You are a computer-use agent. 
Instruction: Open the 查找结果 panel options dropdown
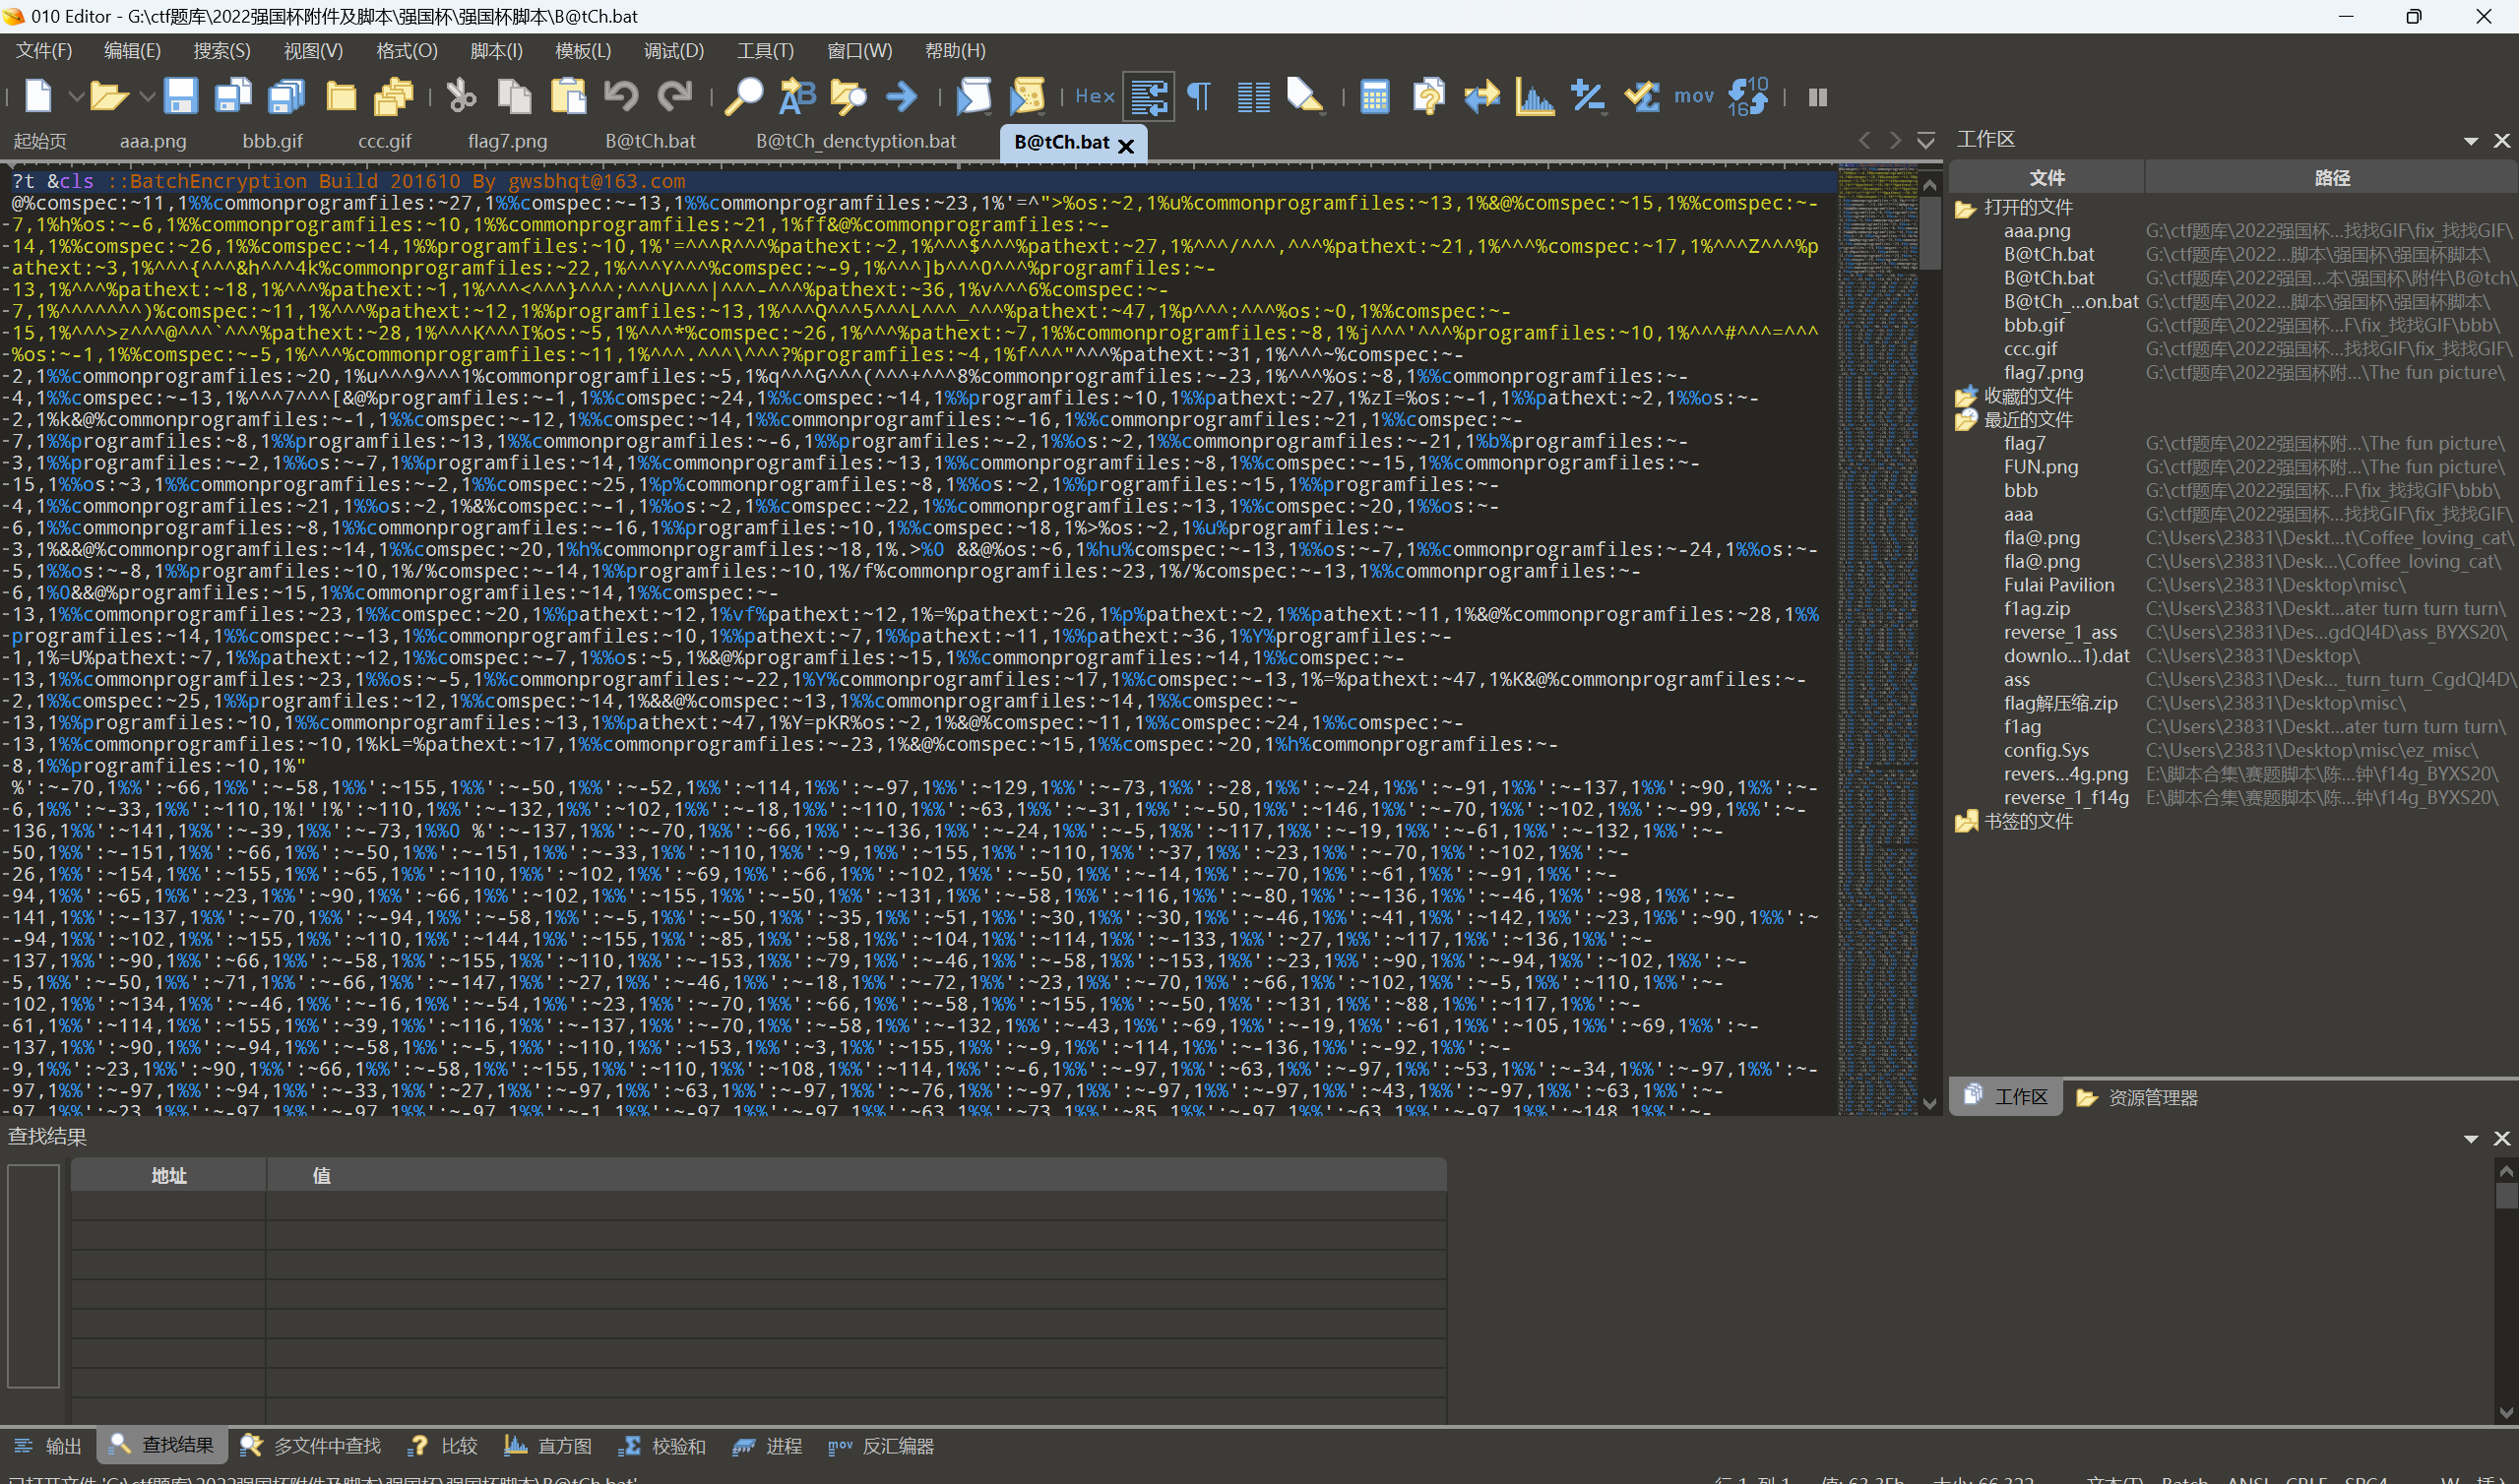click(x=2470, y=1138)
